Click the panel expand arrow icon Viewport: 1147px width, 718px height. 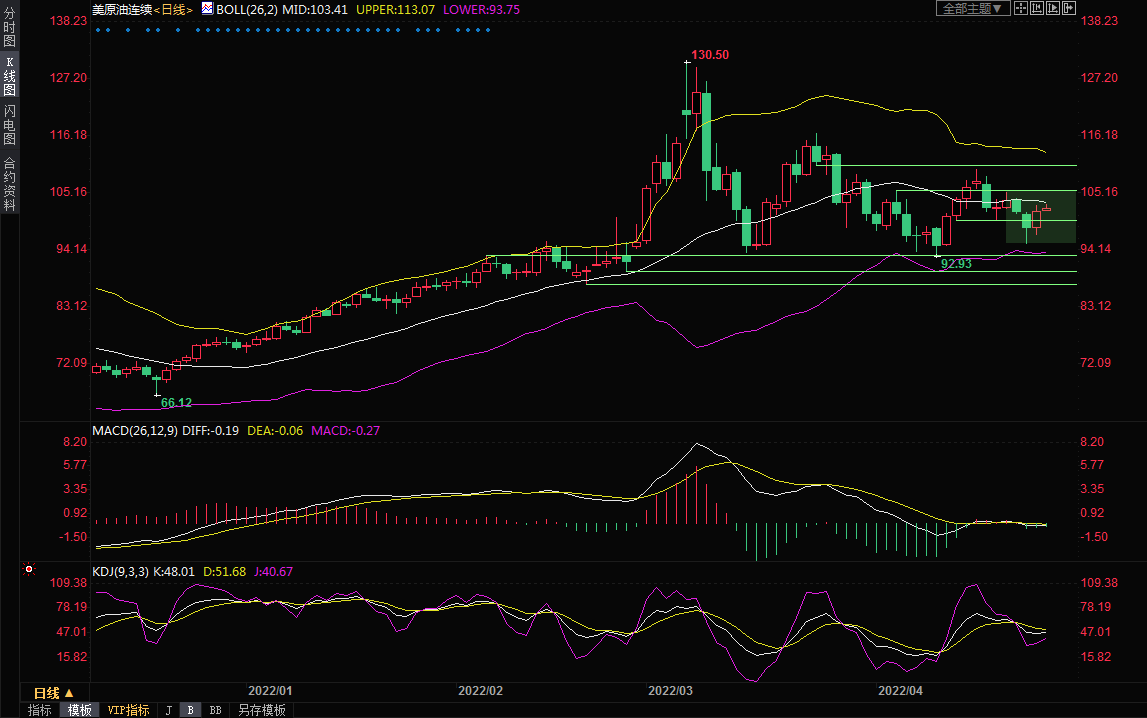1069,8
